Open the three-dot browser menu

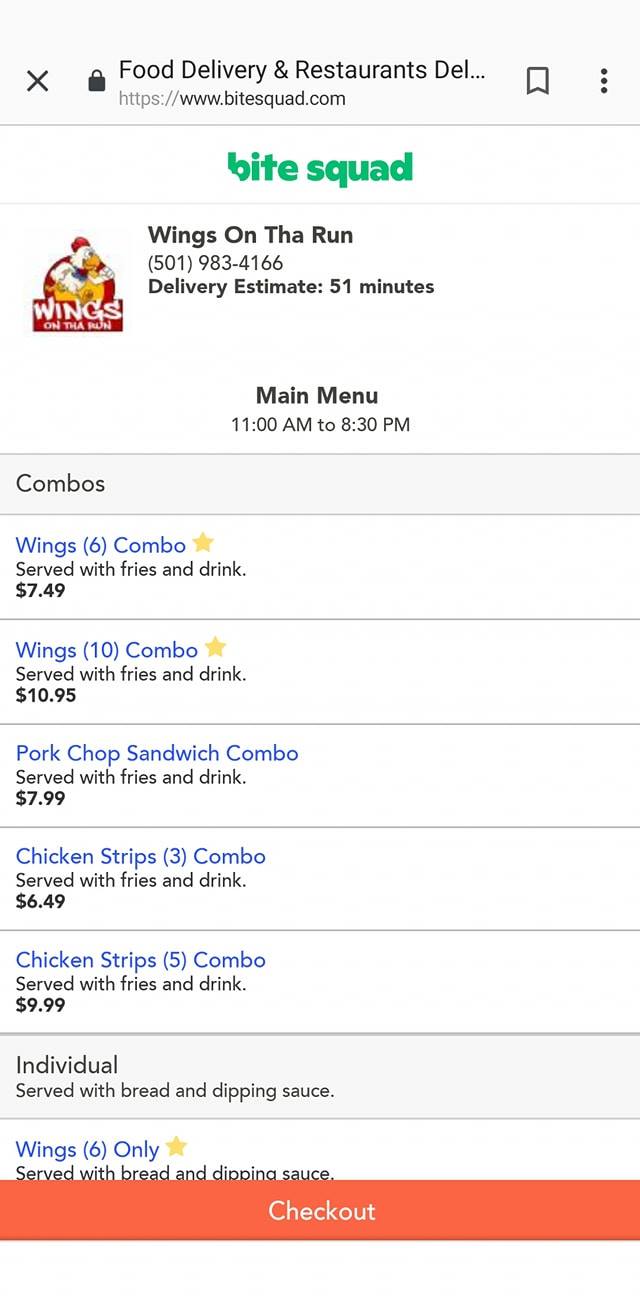click(x=604, y=81)
